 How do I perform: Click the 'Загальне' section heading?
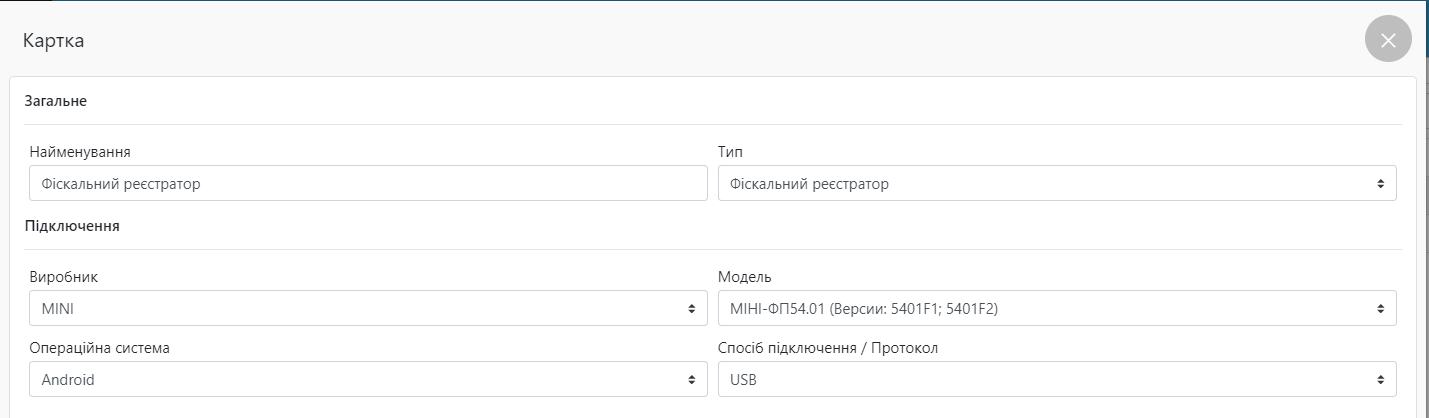tap(55, 101)
